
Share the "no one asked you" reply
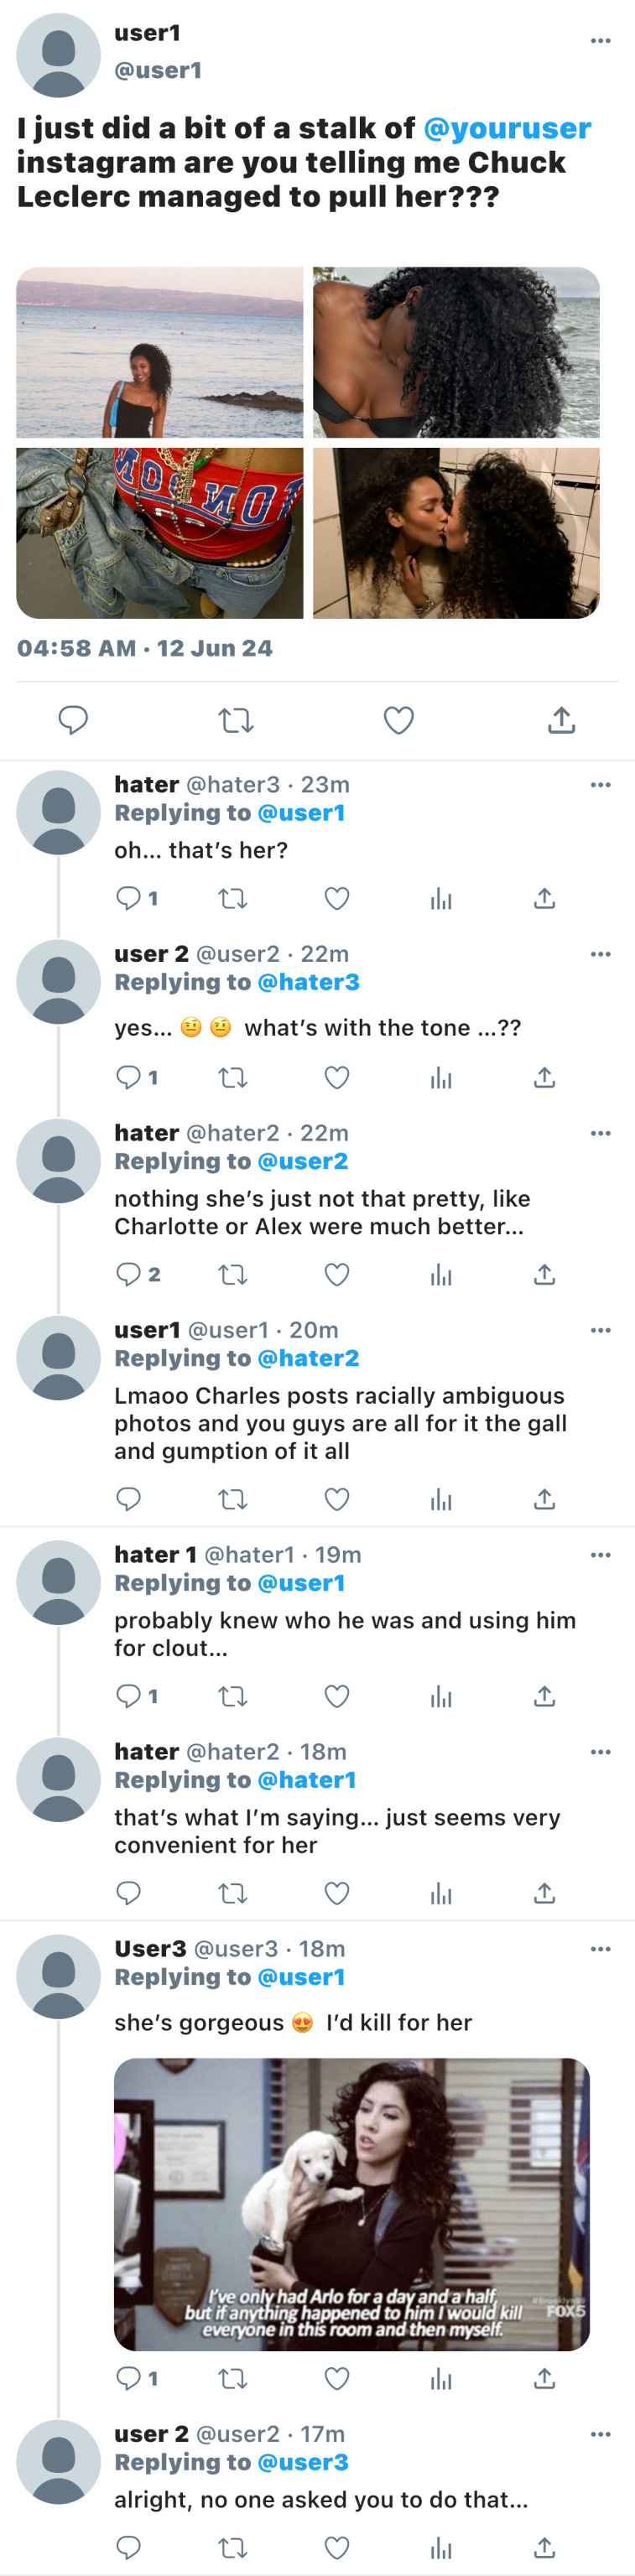pyautogui.click(x=544, y=2547)
